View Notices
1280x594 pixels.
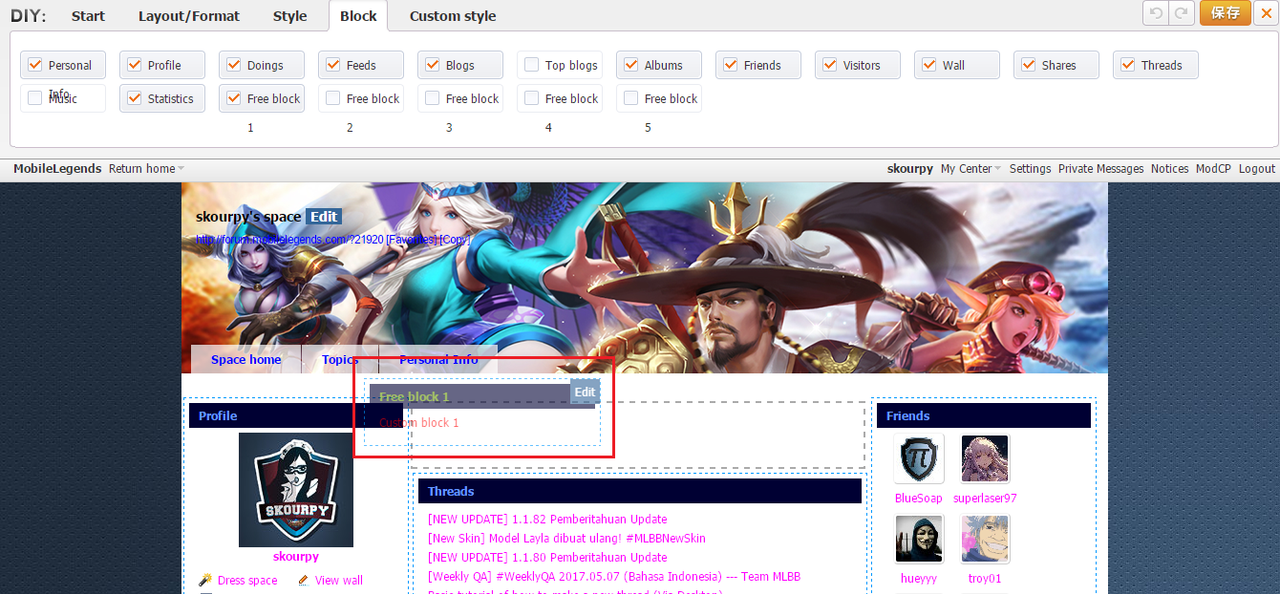pyautogui.click(x=1170, y=169)
